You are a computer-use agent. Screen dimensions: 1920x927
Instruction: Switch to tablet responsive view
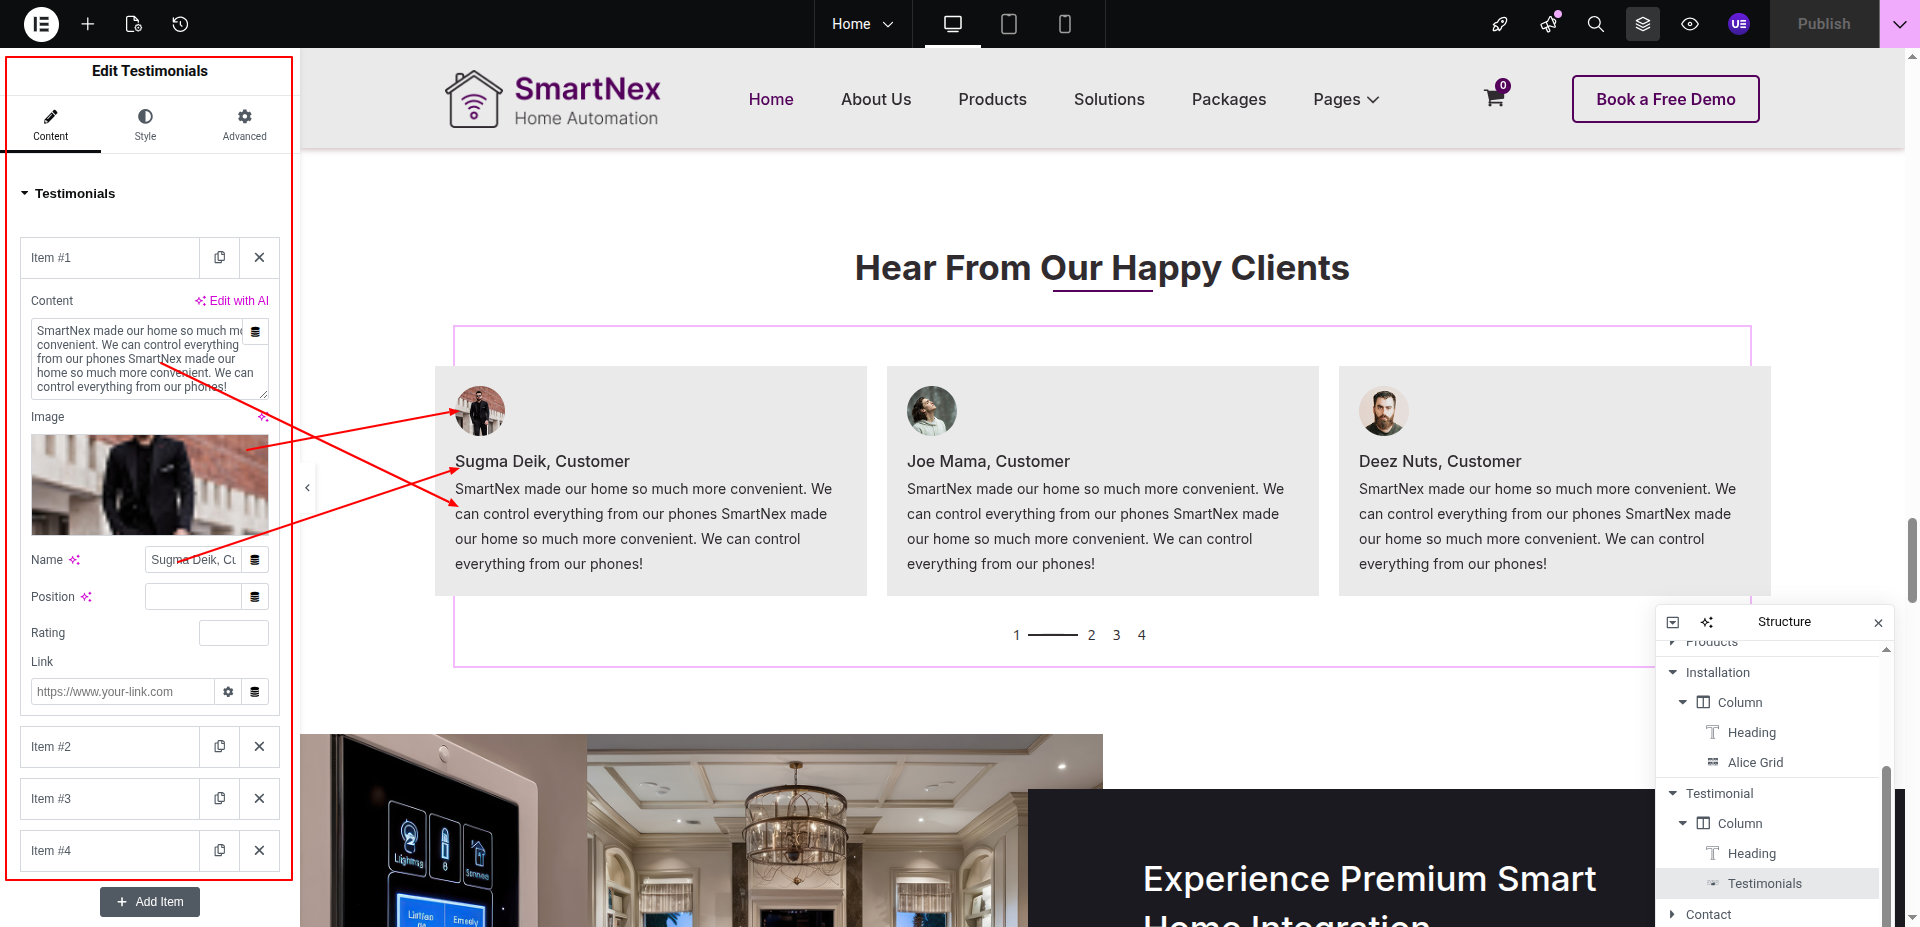[x=1009, y=24]
